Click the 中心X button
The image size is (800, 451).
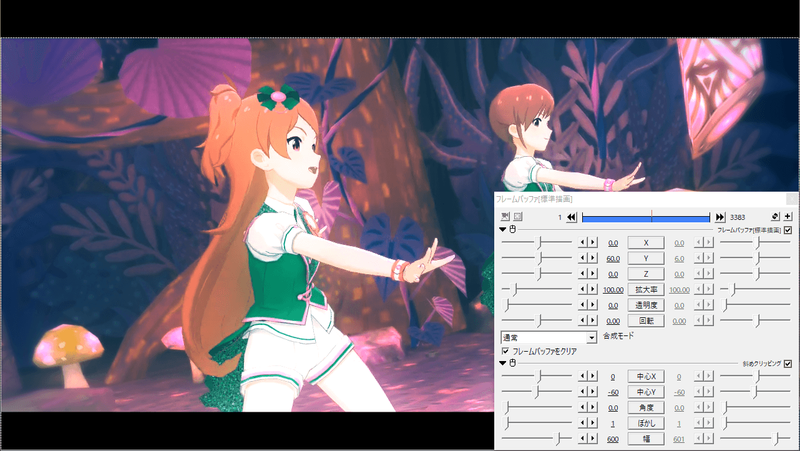[646, 377]
